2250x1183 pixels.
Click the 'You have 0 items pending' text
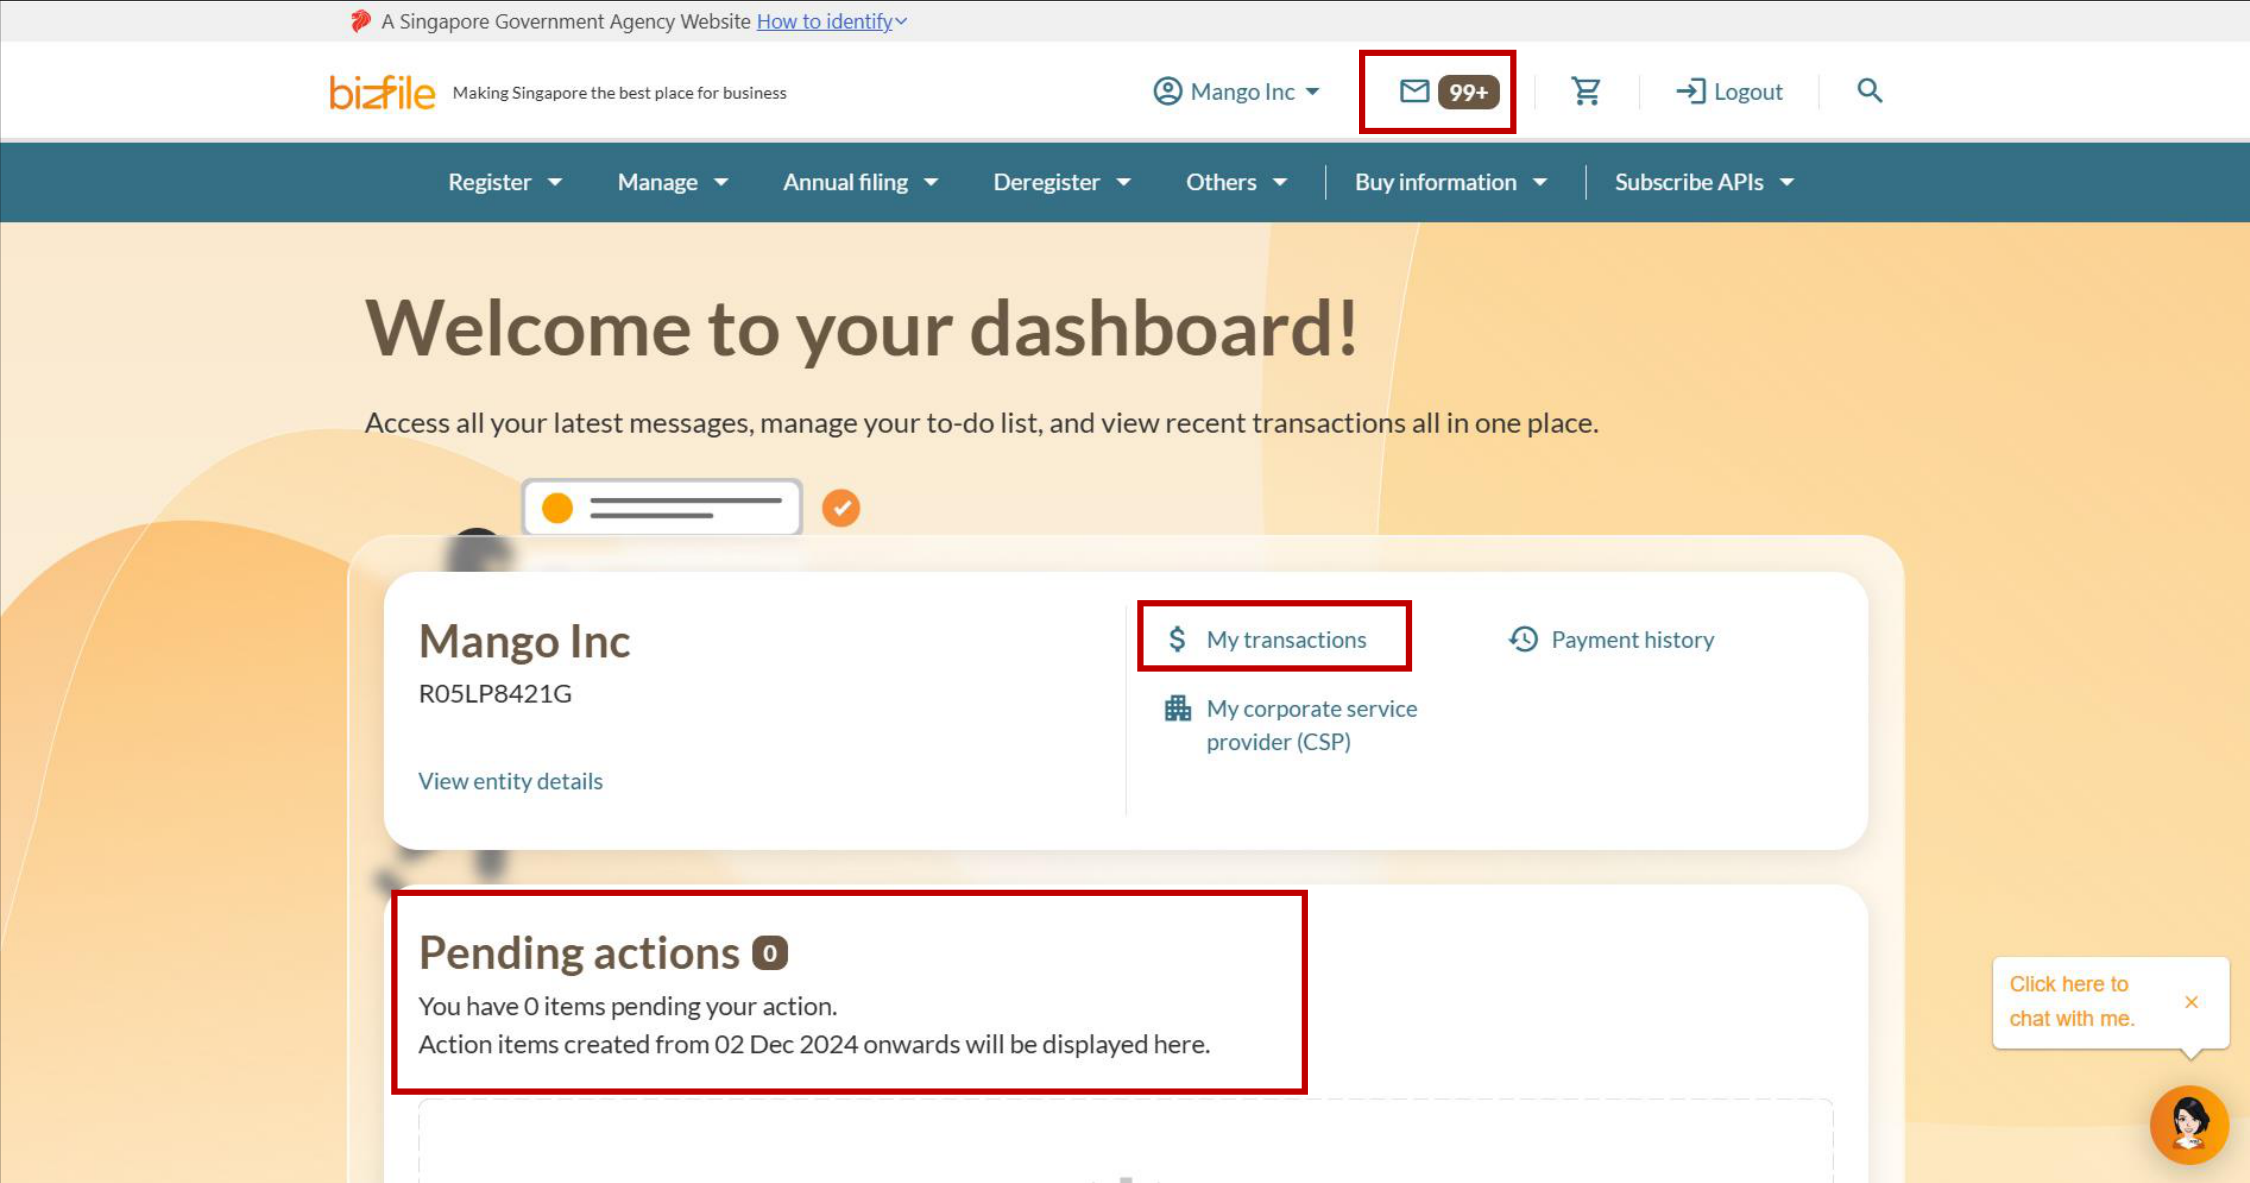pos(628,1006)
